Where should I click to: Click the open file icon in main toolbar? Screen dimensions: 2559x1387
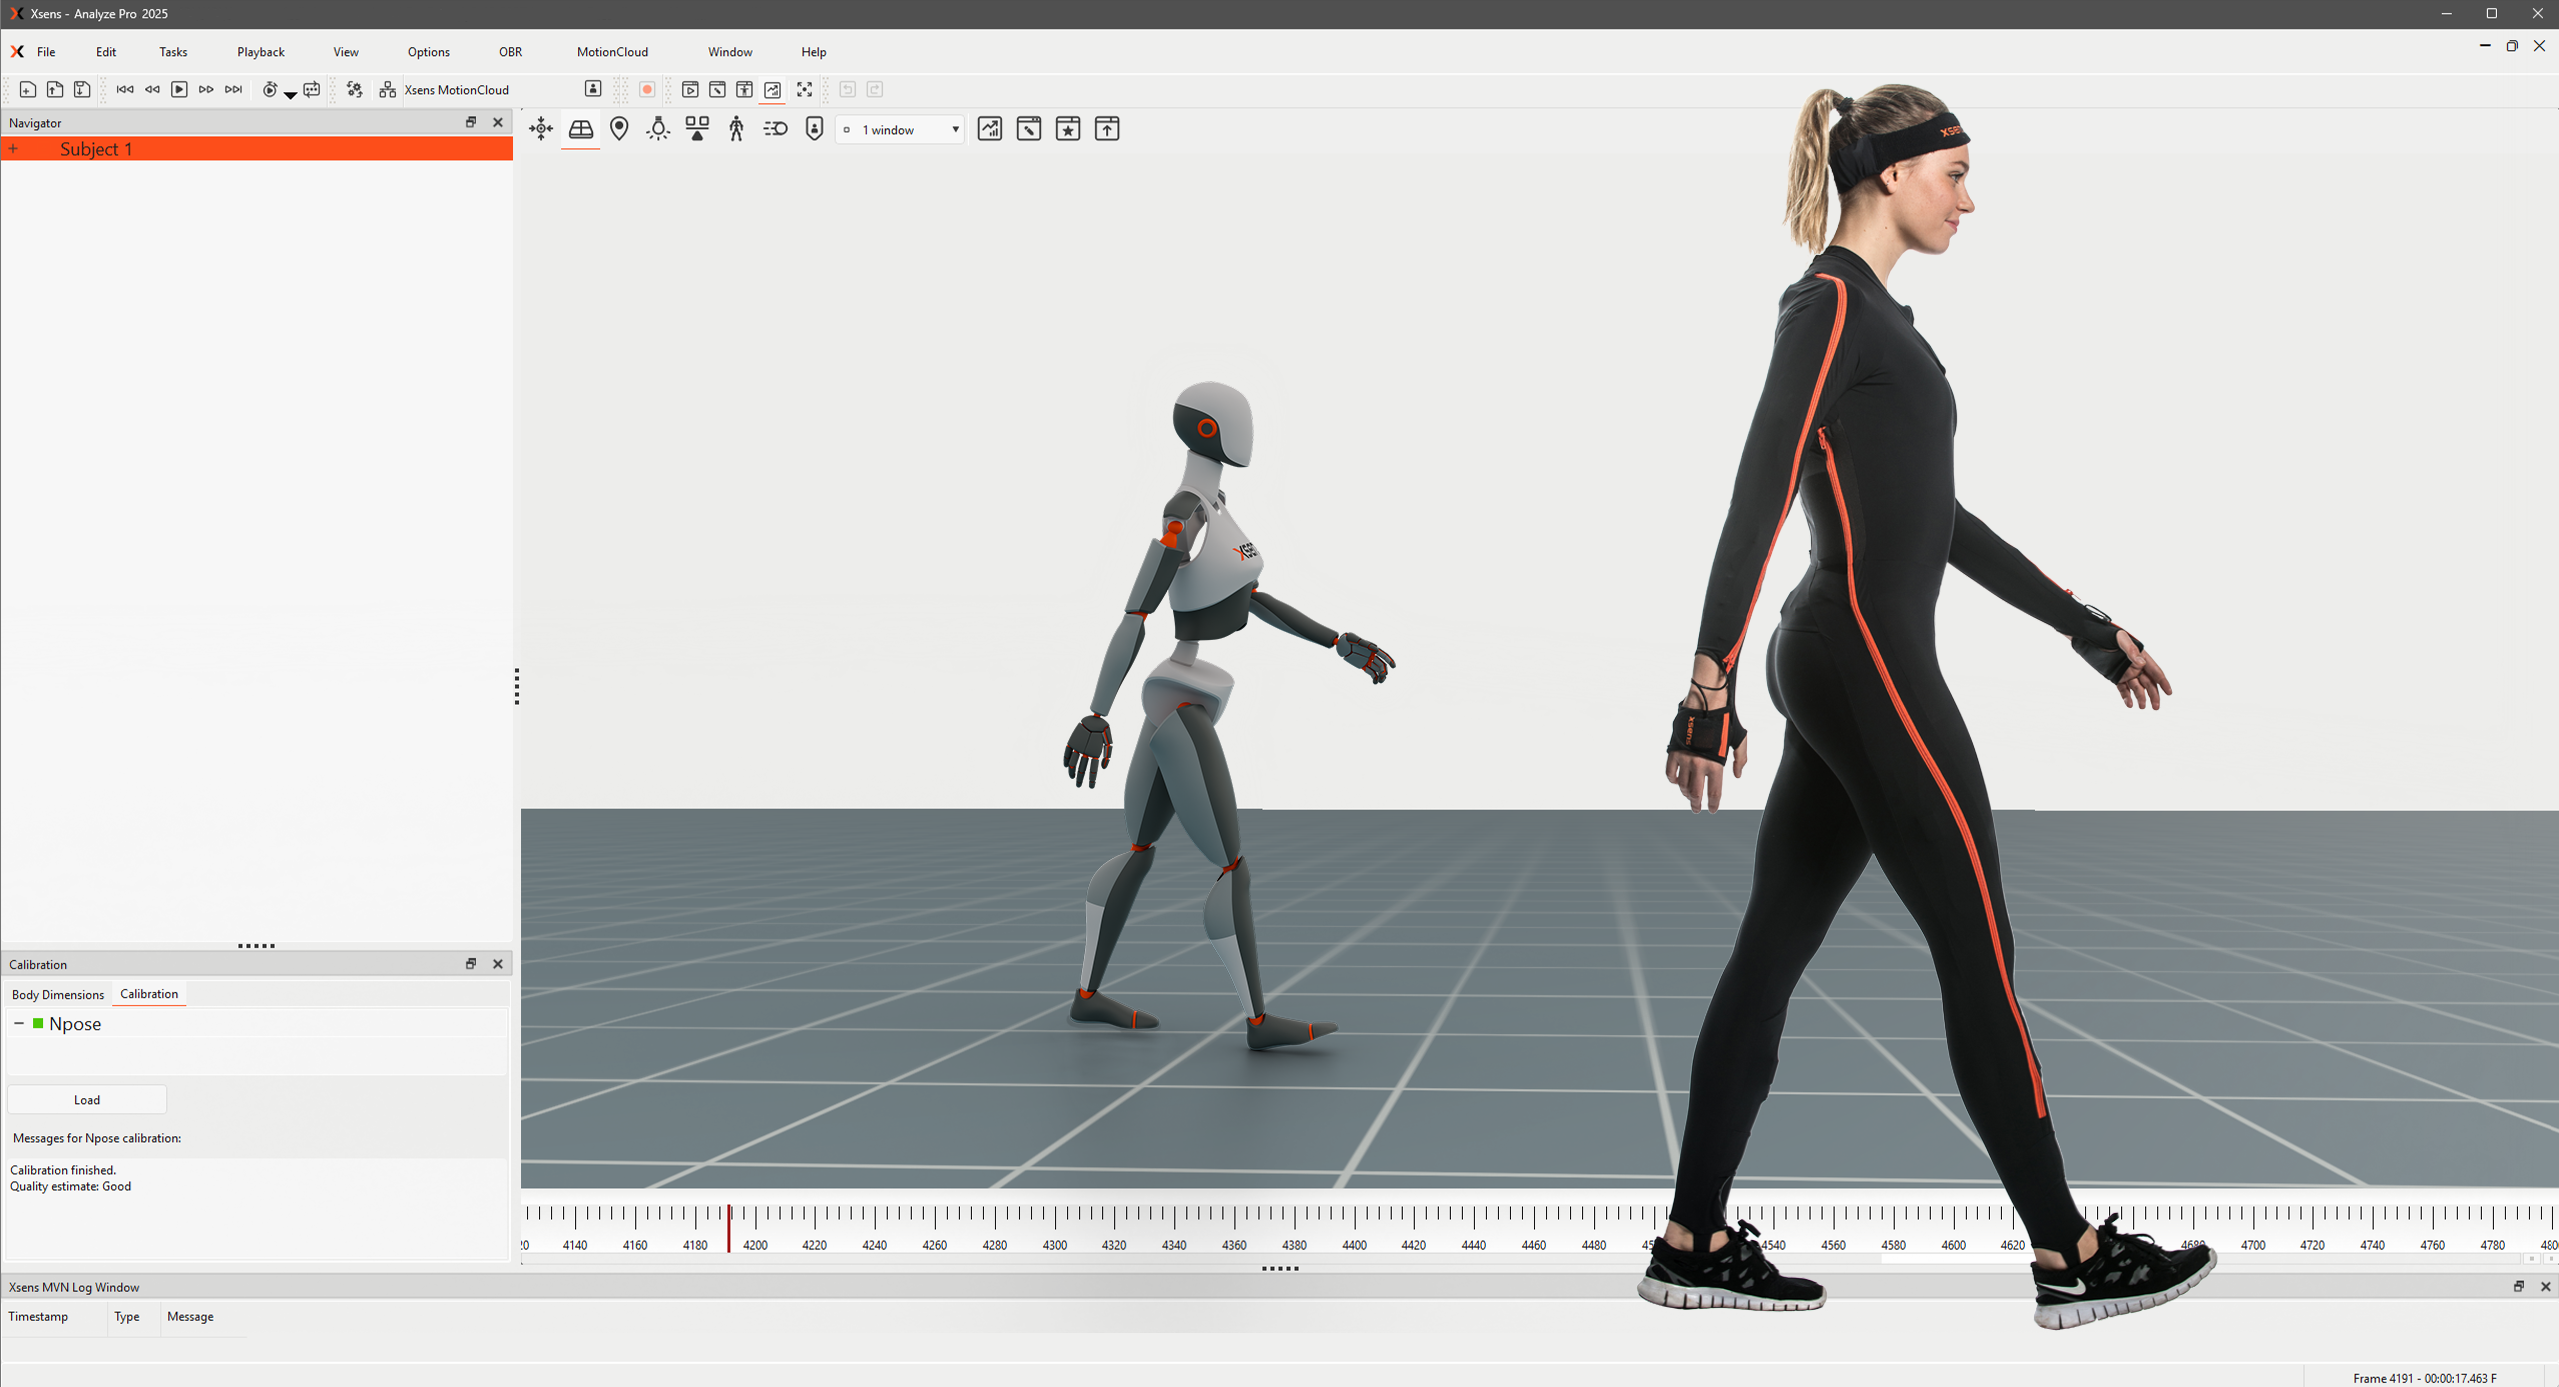click(55, 90)
